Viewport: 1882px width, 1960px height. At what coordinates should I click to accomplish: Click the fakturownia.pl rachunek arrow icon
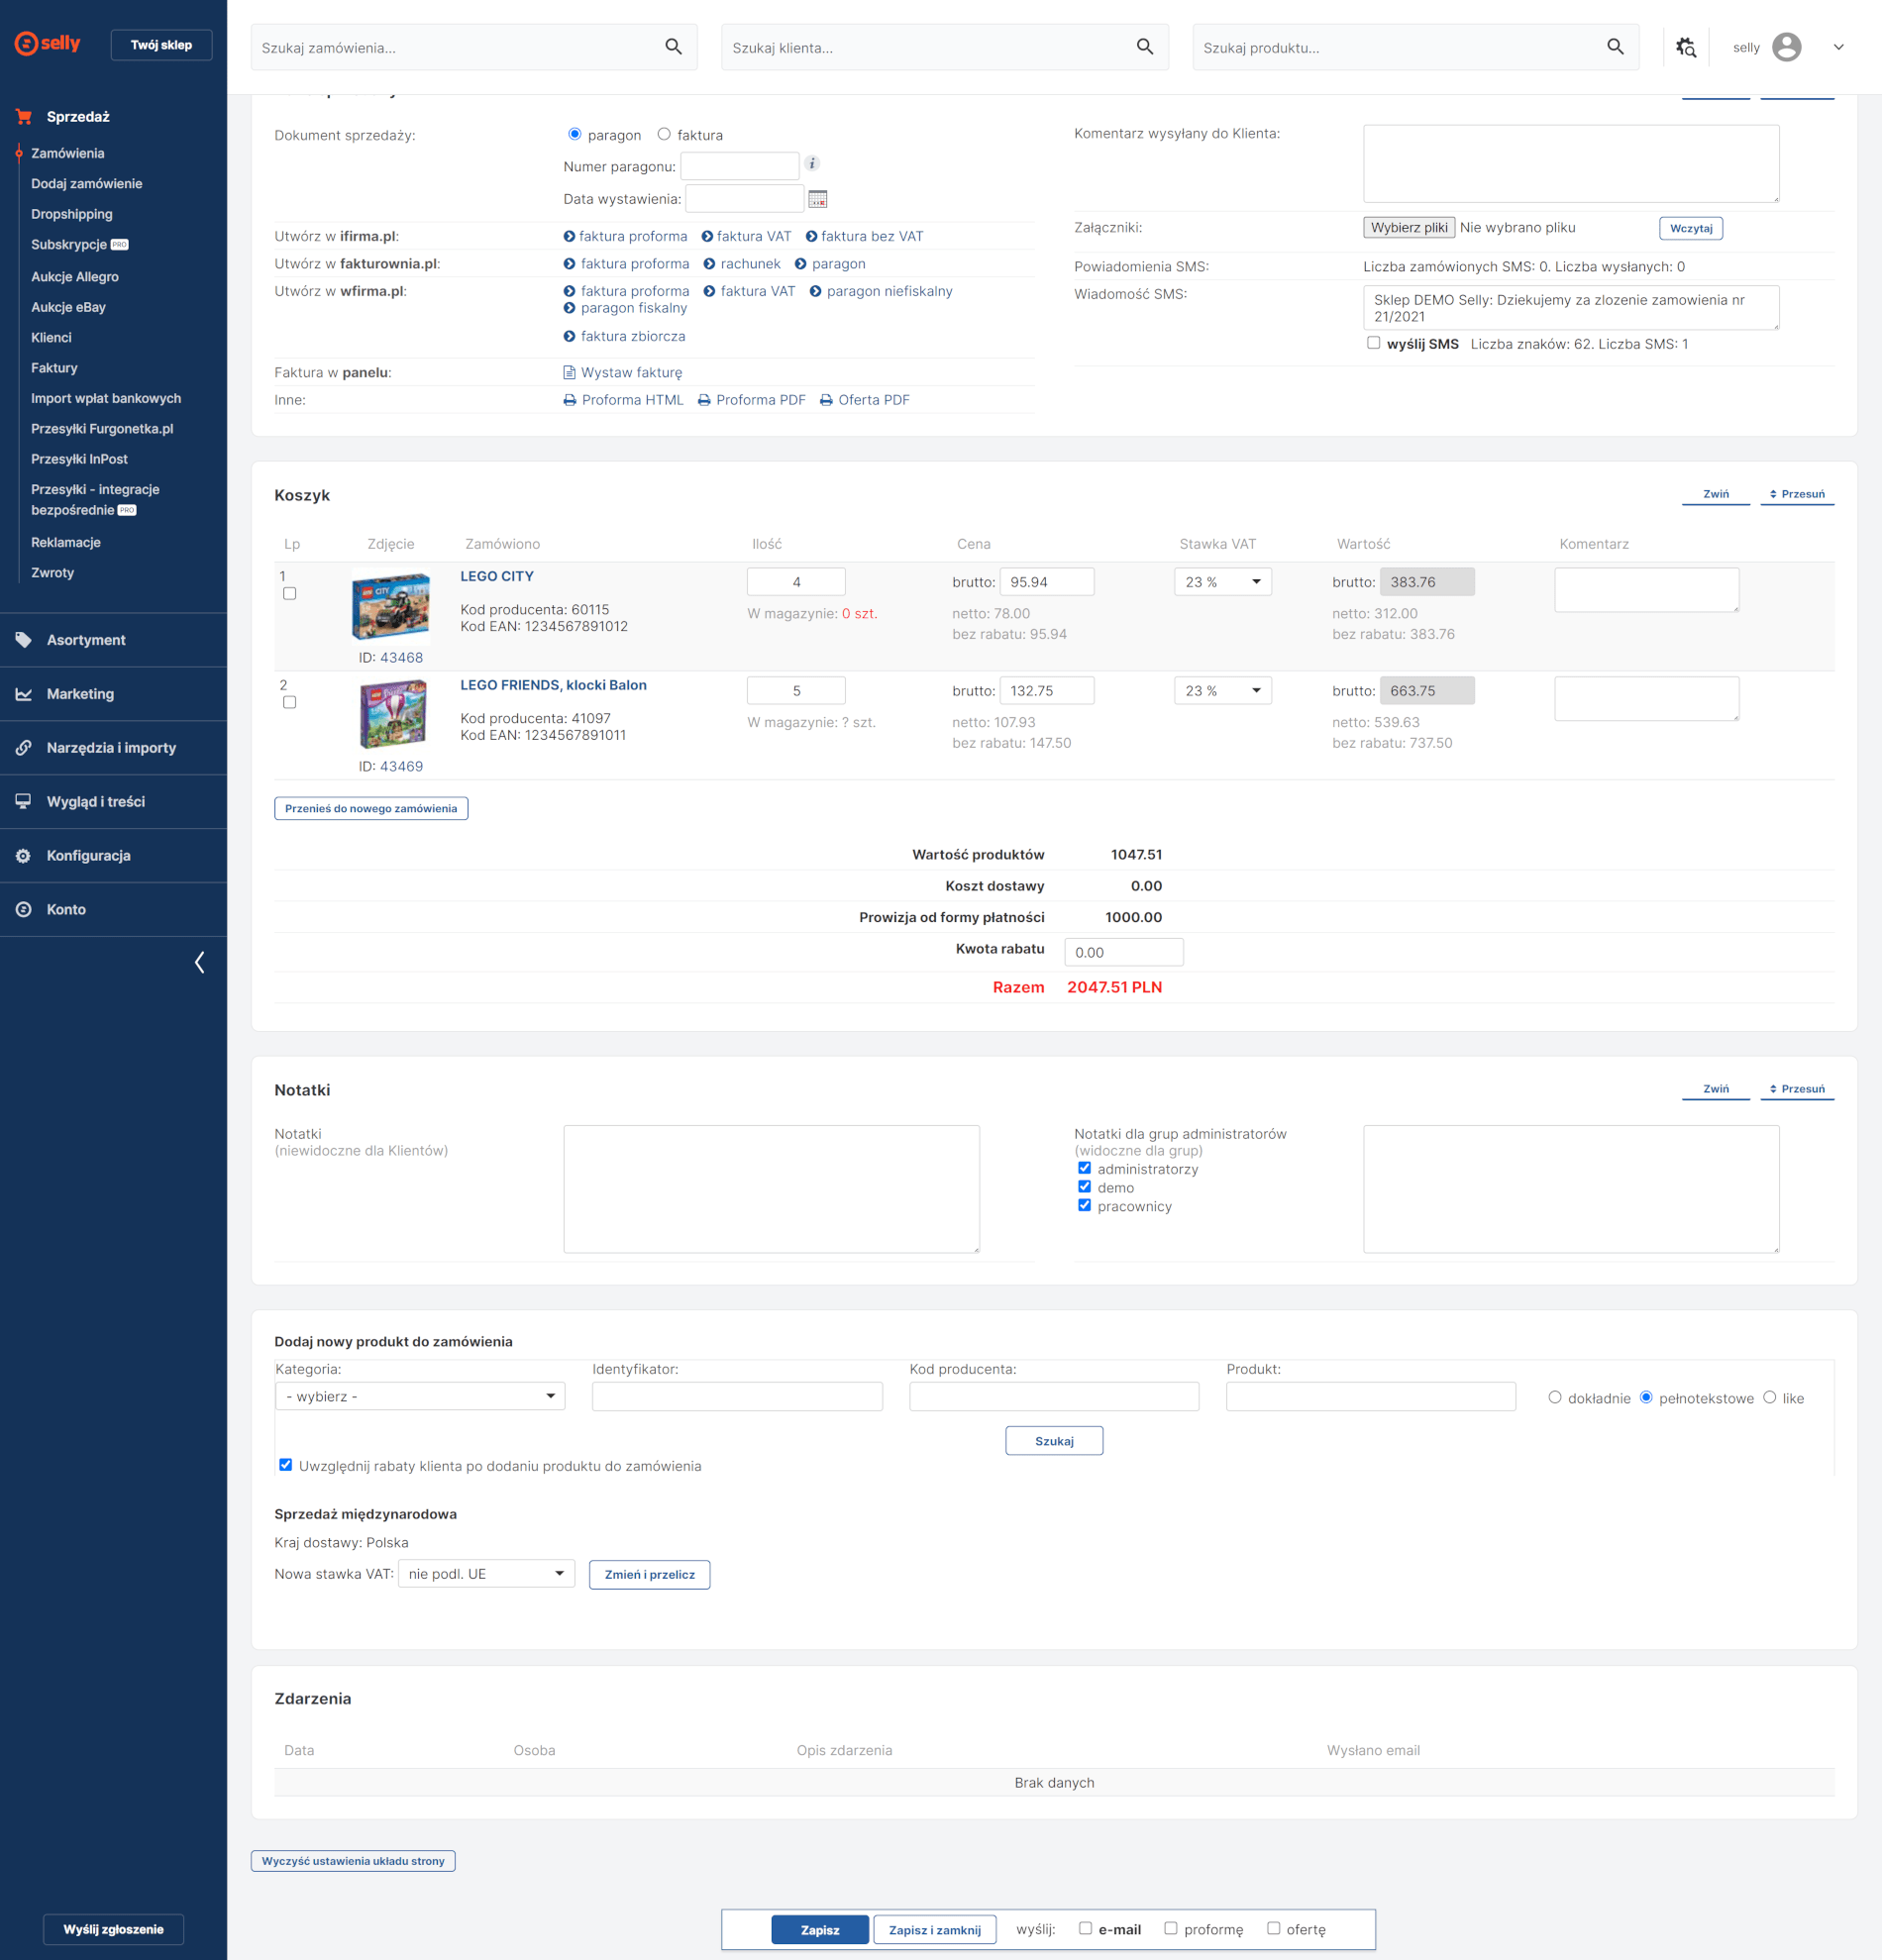pos(709,264)
